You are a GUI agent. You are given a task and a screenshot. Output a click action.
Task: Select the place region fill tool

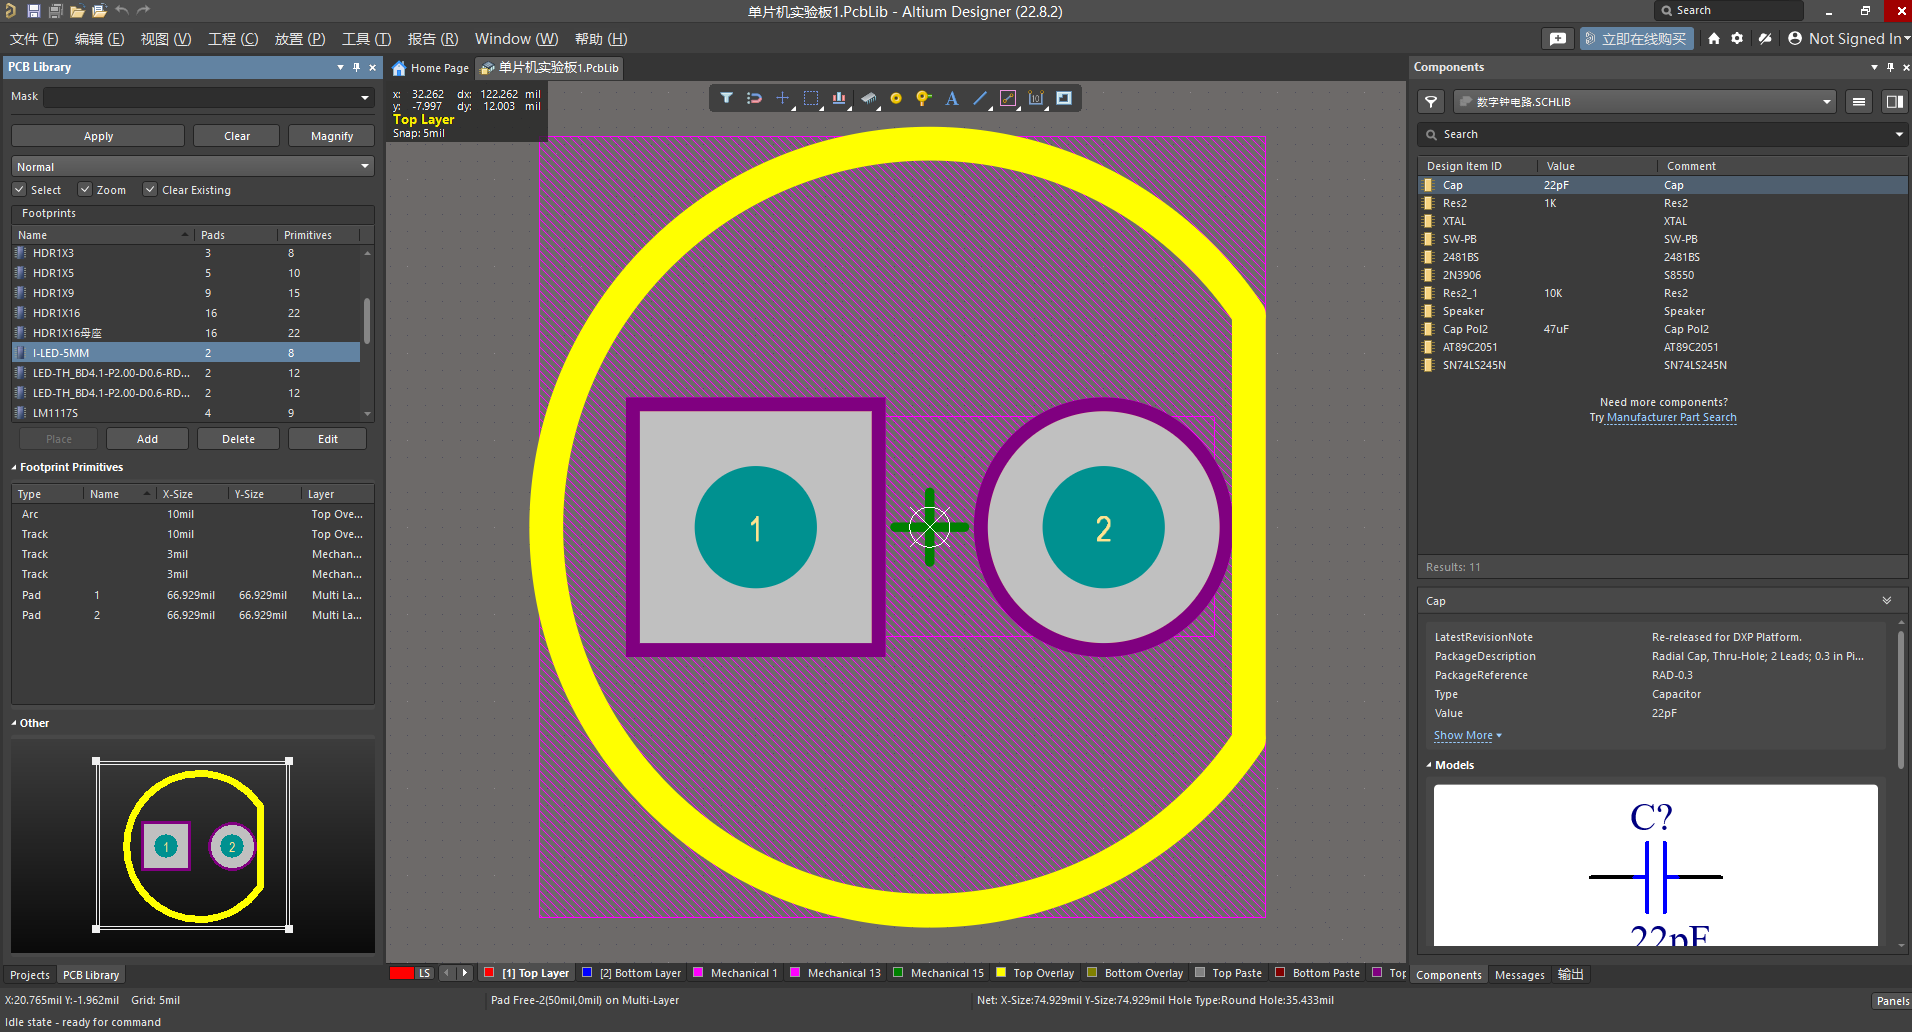1064,98
